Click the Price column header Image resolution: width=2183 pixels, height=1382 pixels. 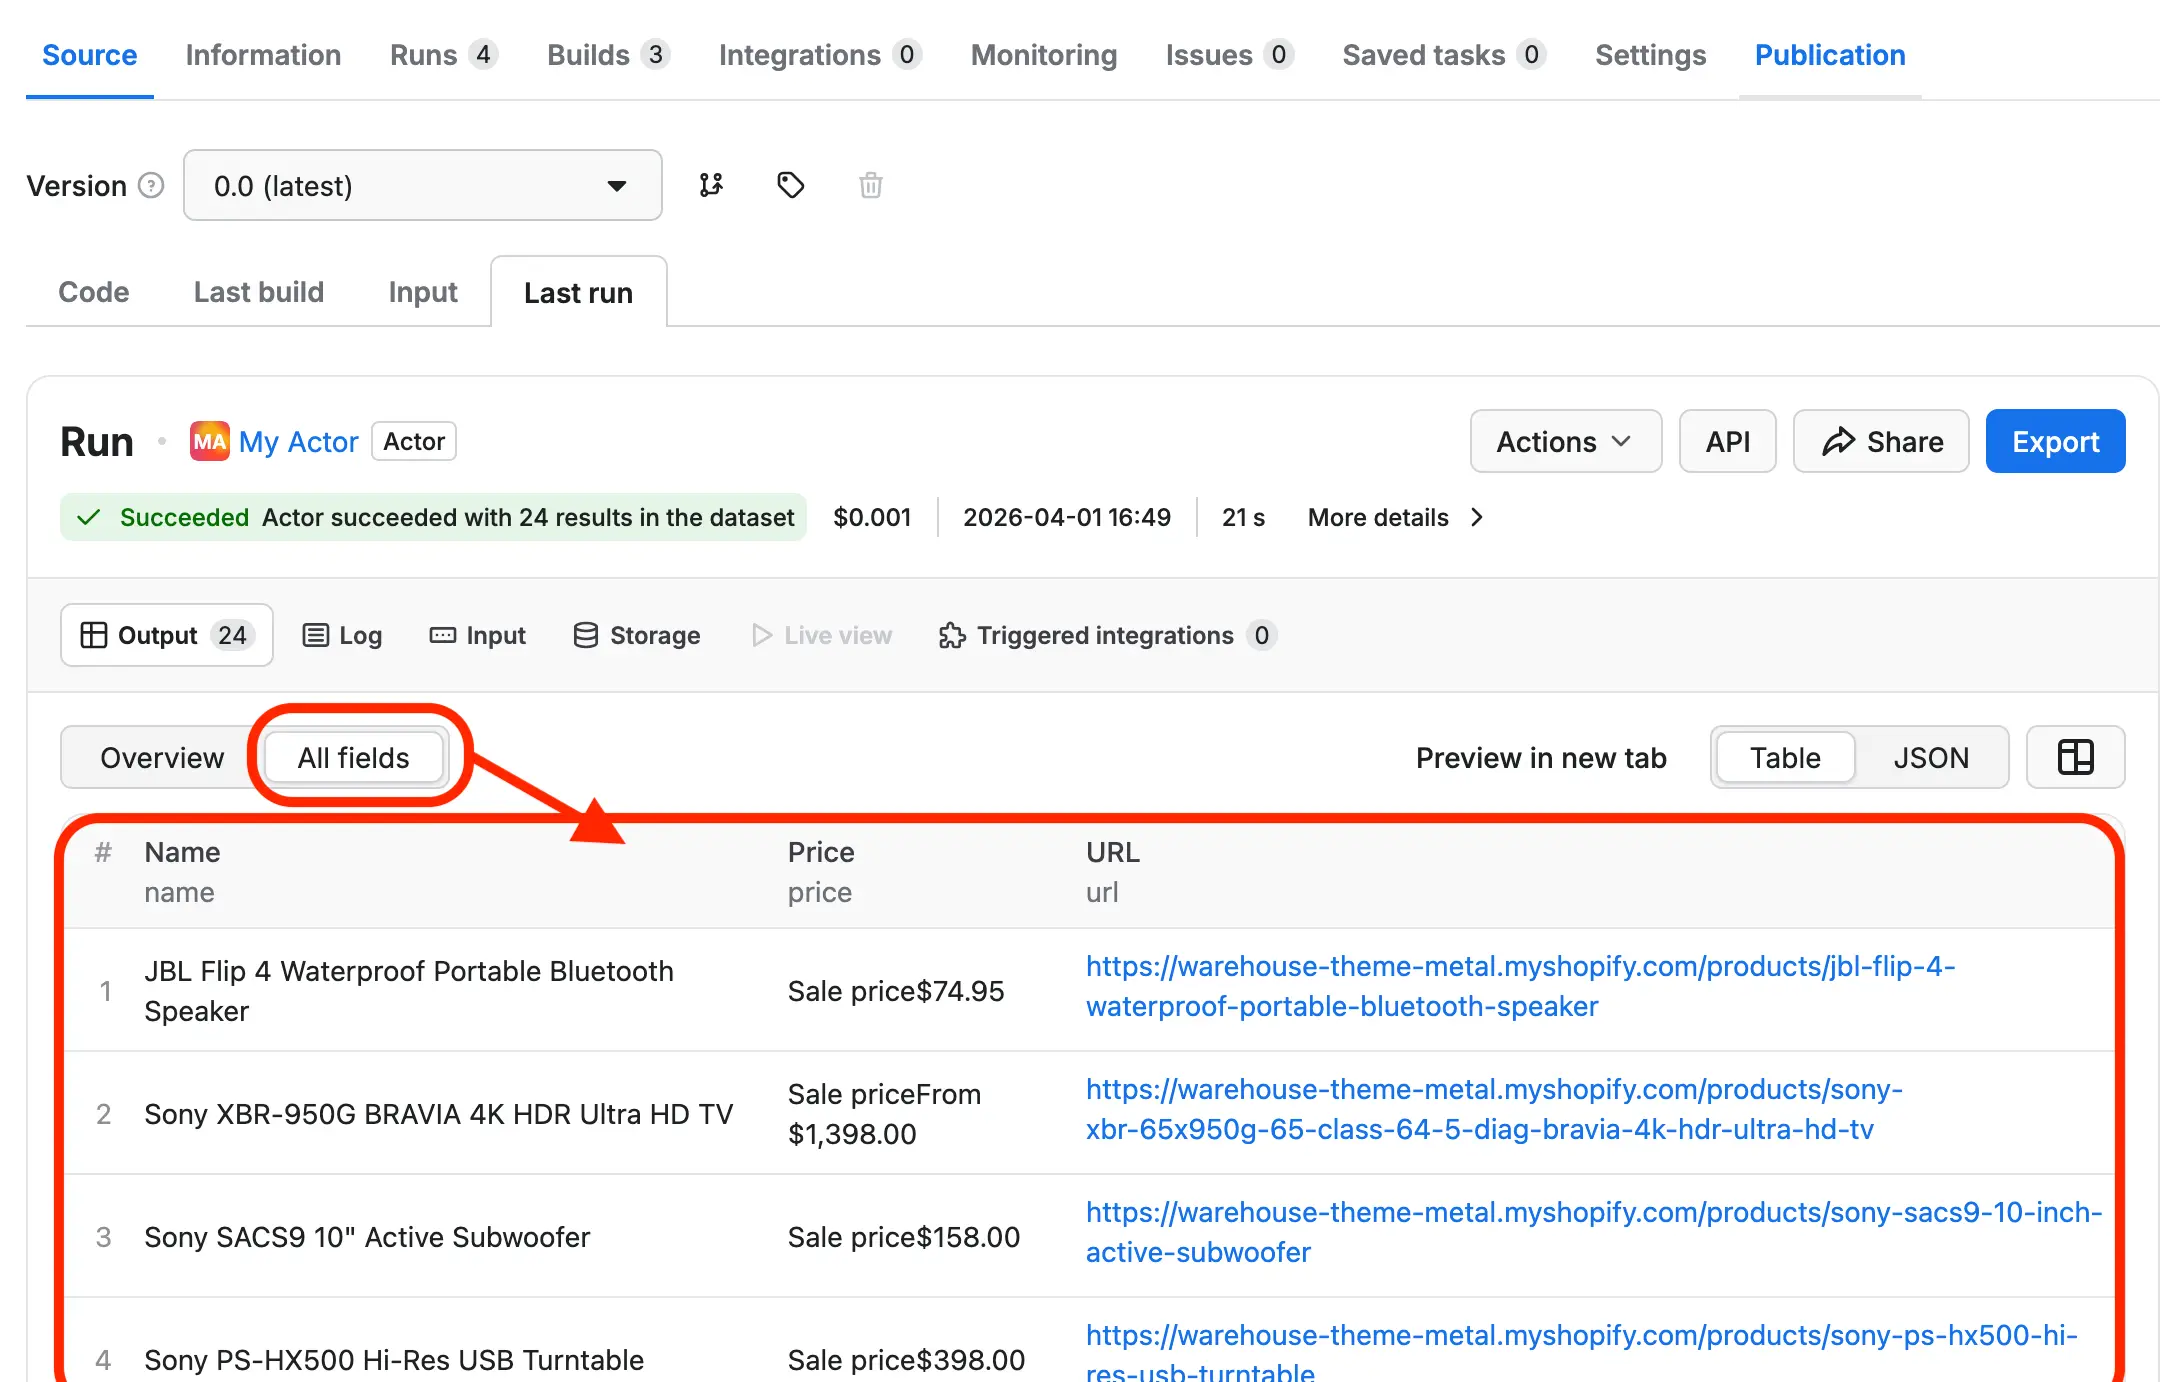pyautogui.click(x=821, y=852)
